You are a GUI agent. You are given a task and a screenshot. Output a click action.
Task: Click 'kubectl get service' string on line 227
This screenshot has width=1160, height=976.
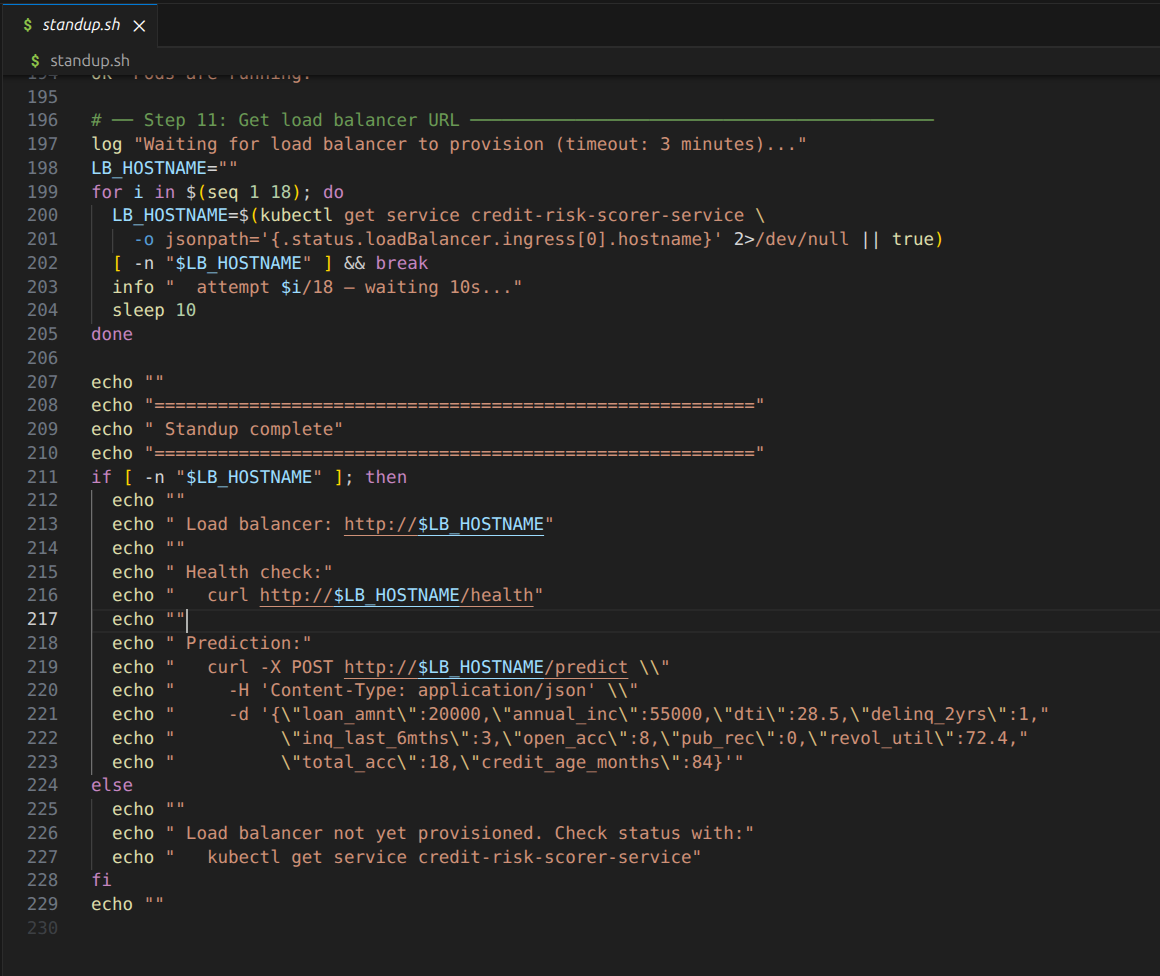[x=433, y=857]
